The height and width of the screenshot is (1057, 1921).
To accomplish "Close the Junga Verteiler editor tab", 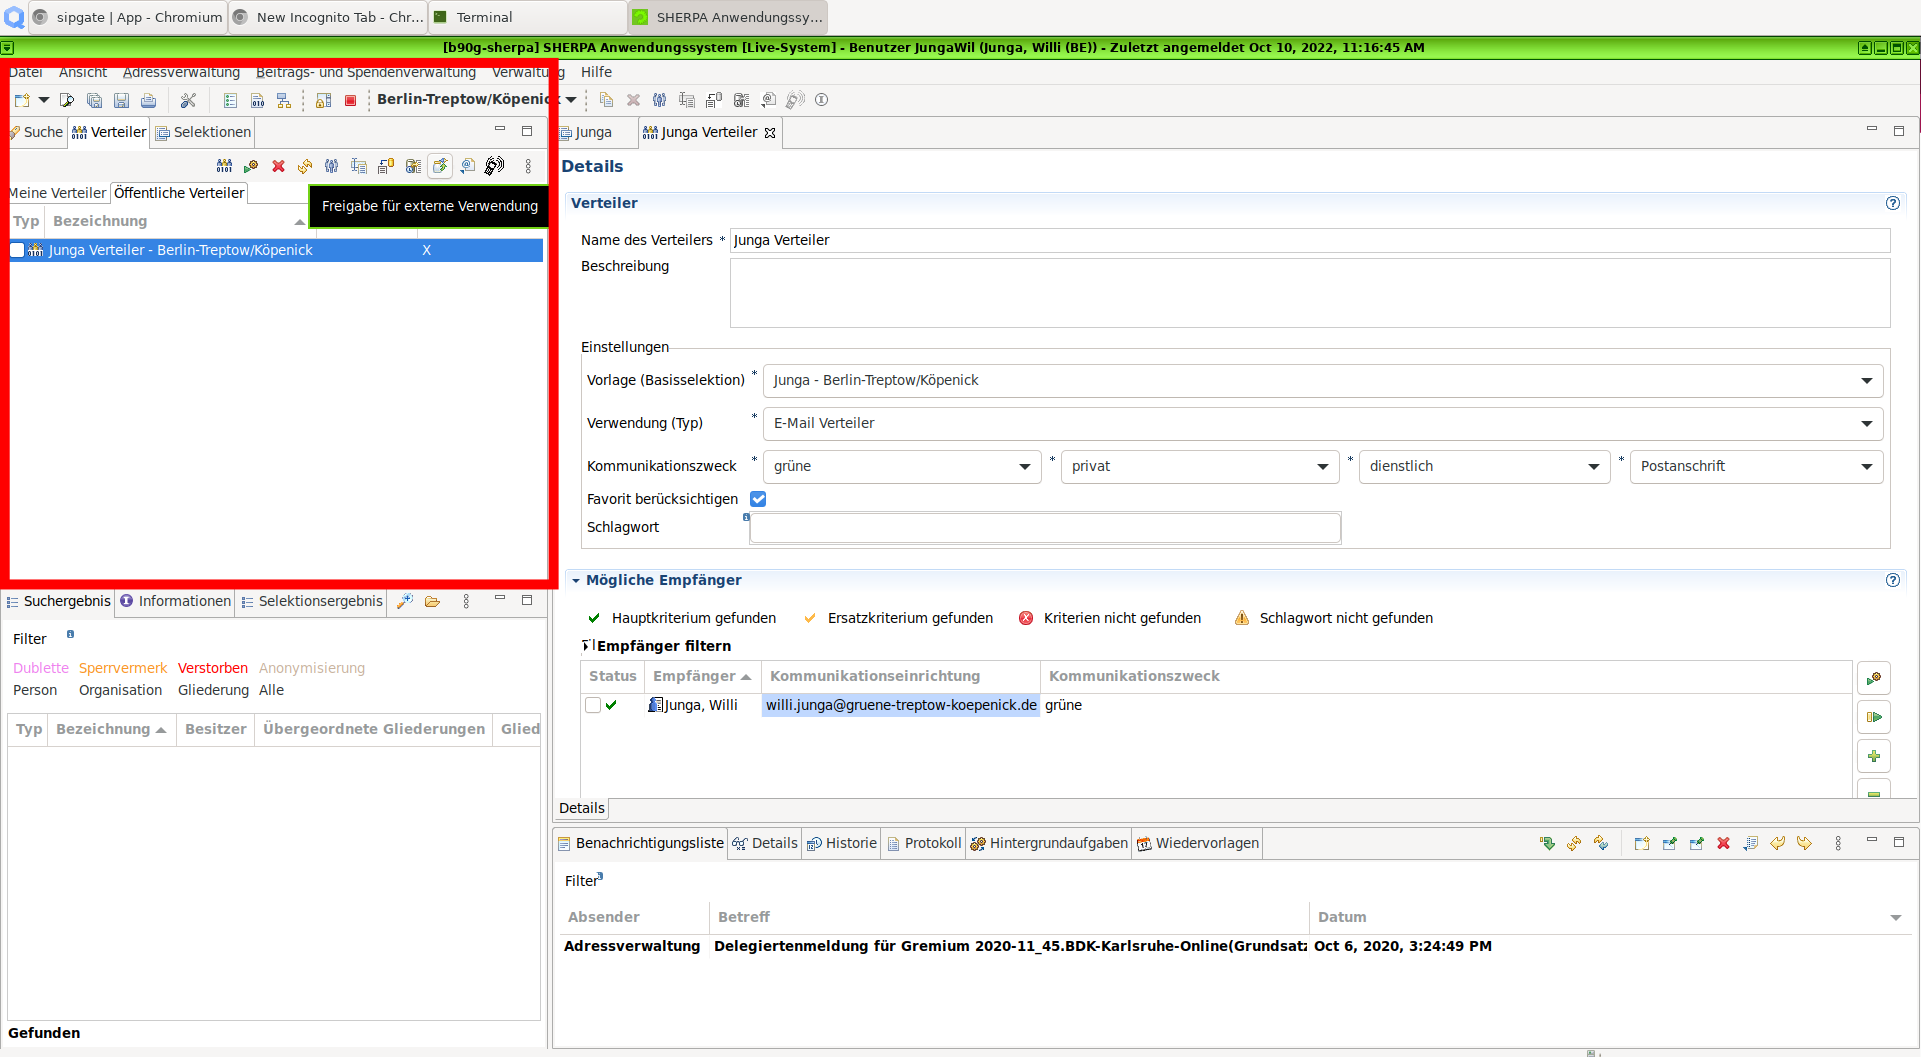I will pyautogui.click(x=770, y=133).
